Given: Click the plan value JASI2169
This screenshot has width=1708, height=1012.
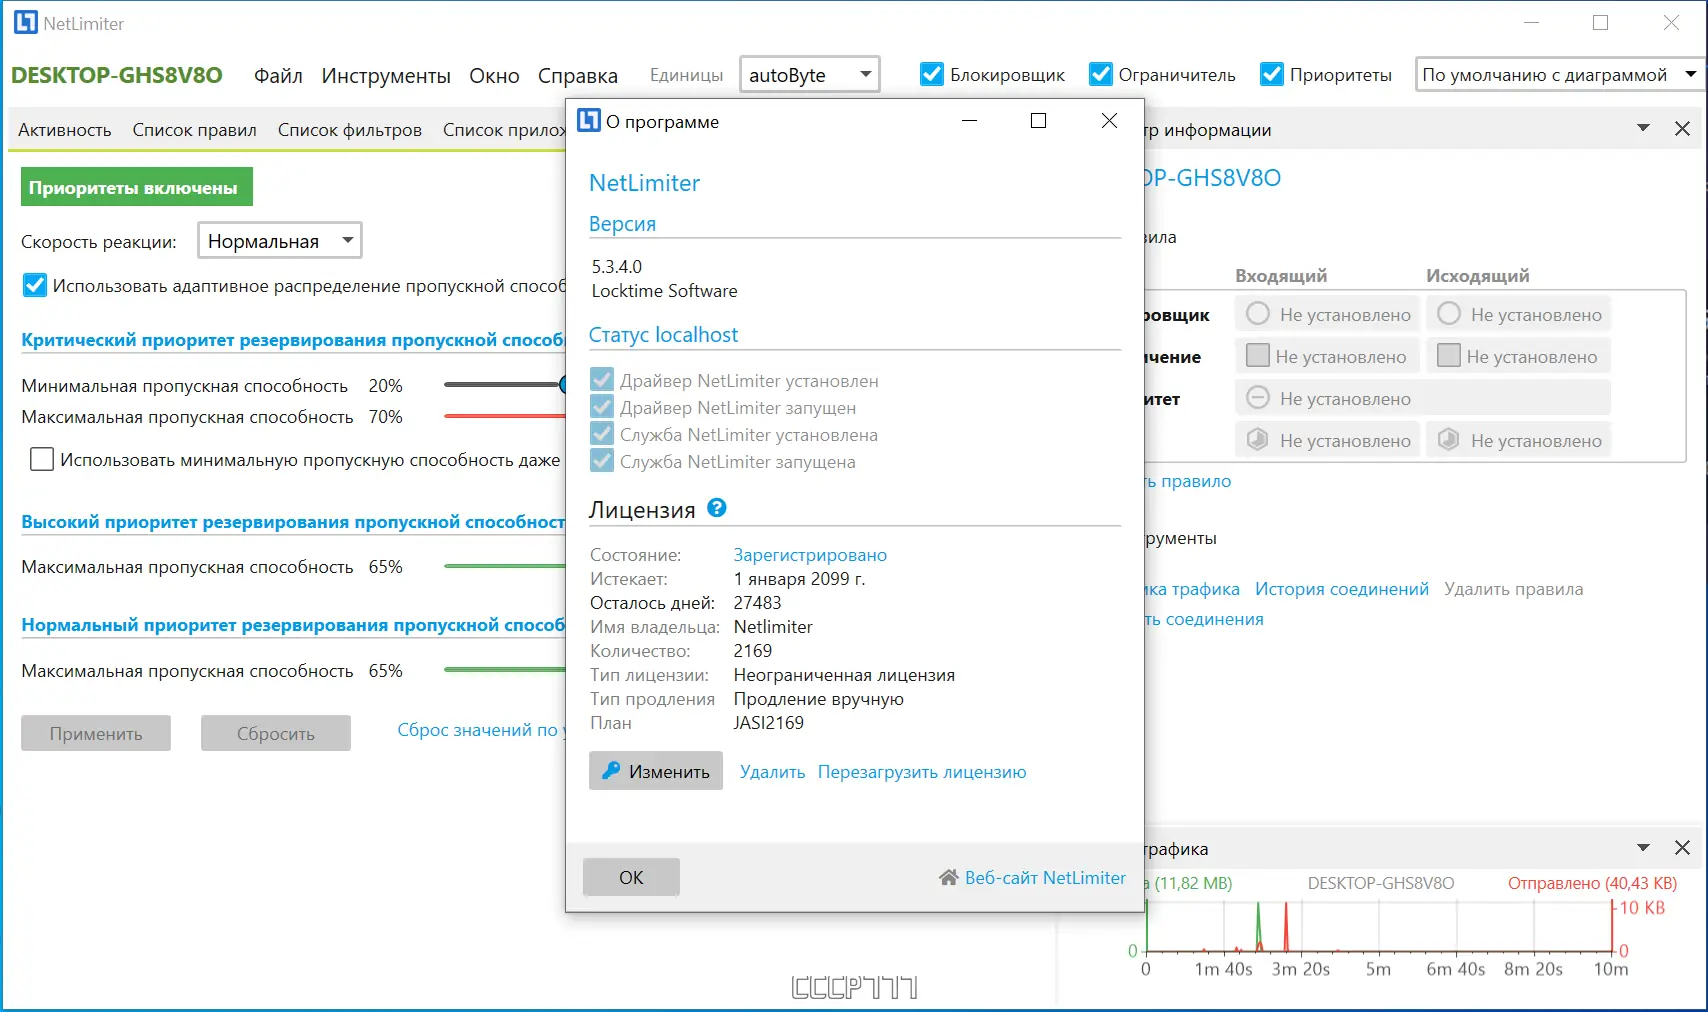Looking at the screenshot, I should tap(769, 723).
